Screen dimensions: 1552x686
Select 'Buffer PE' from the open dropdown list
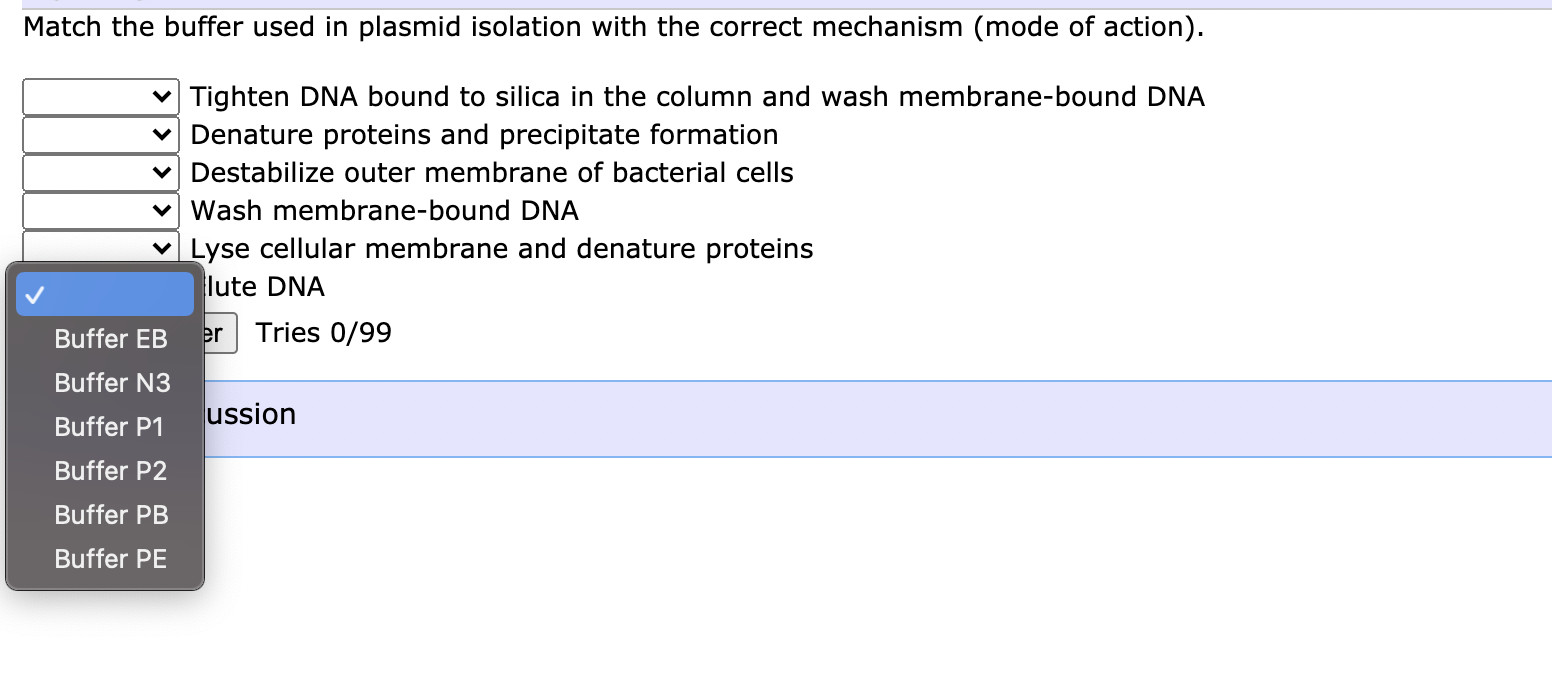tap(110, 558)
